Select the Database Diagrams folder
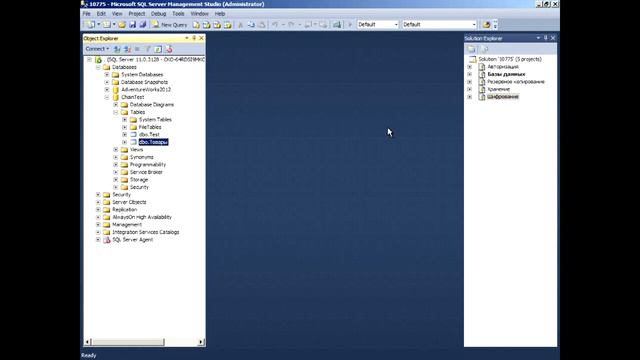The width and height of the screenshot is (640, 360). 151,105
